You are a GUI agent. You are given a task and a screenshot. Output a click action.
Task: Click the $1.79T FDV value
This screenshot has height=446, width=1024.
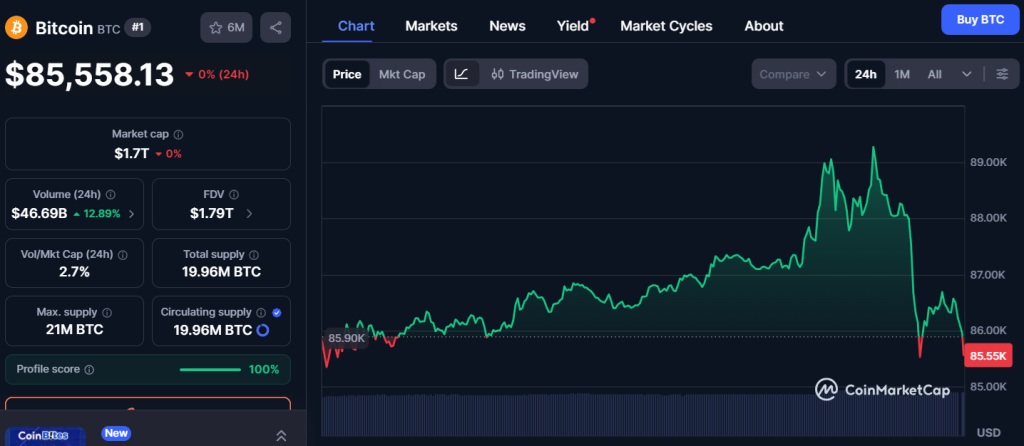(x=212, y=214)
